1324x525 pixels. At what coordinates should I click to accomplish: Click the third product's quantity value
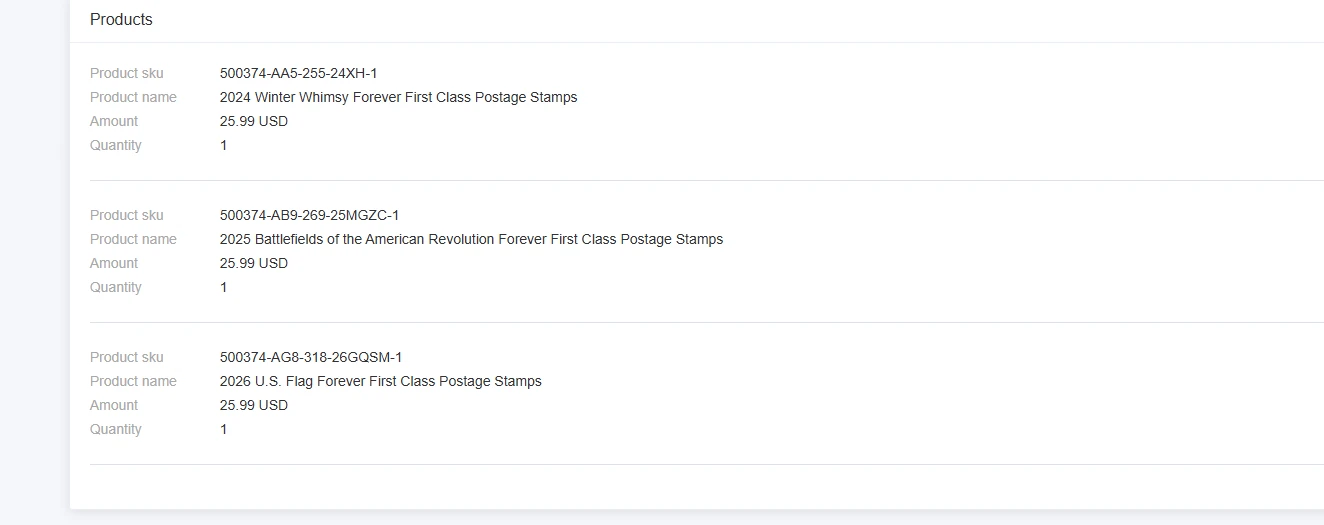(224, 429)
